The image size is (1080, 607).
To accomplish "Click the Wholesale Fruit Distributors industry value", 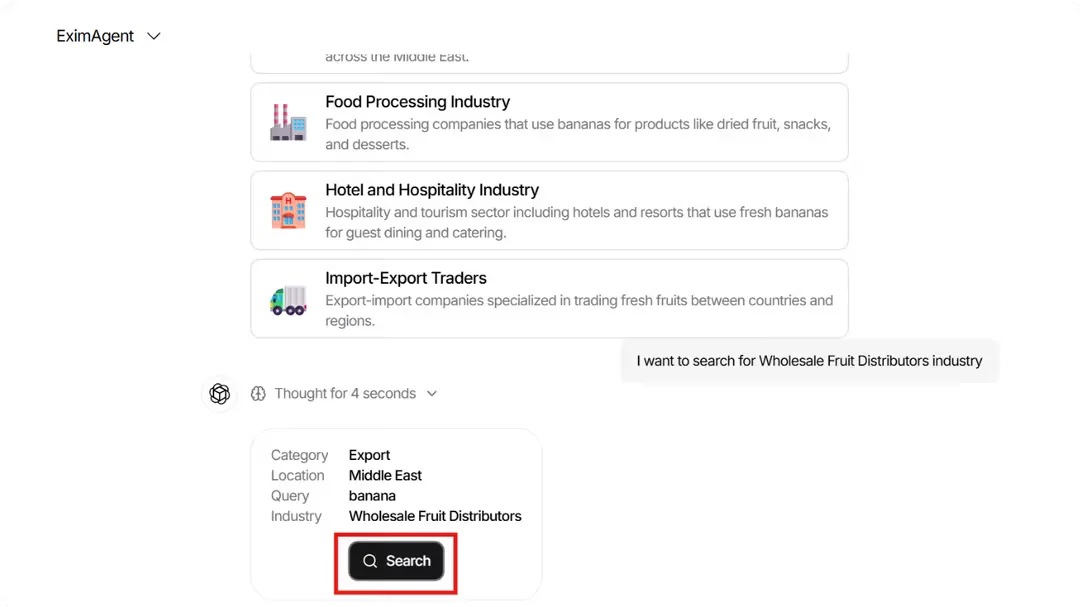I will pos(435,516).
